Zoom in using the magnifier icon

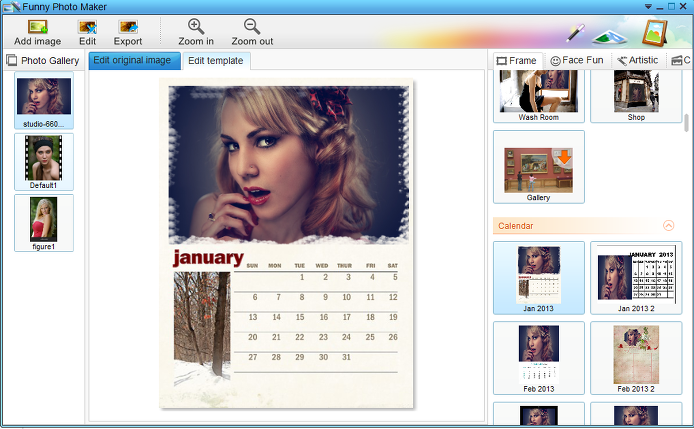(x=196, y=27)
